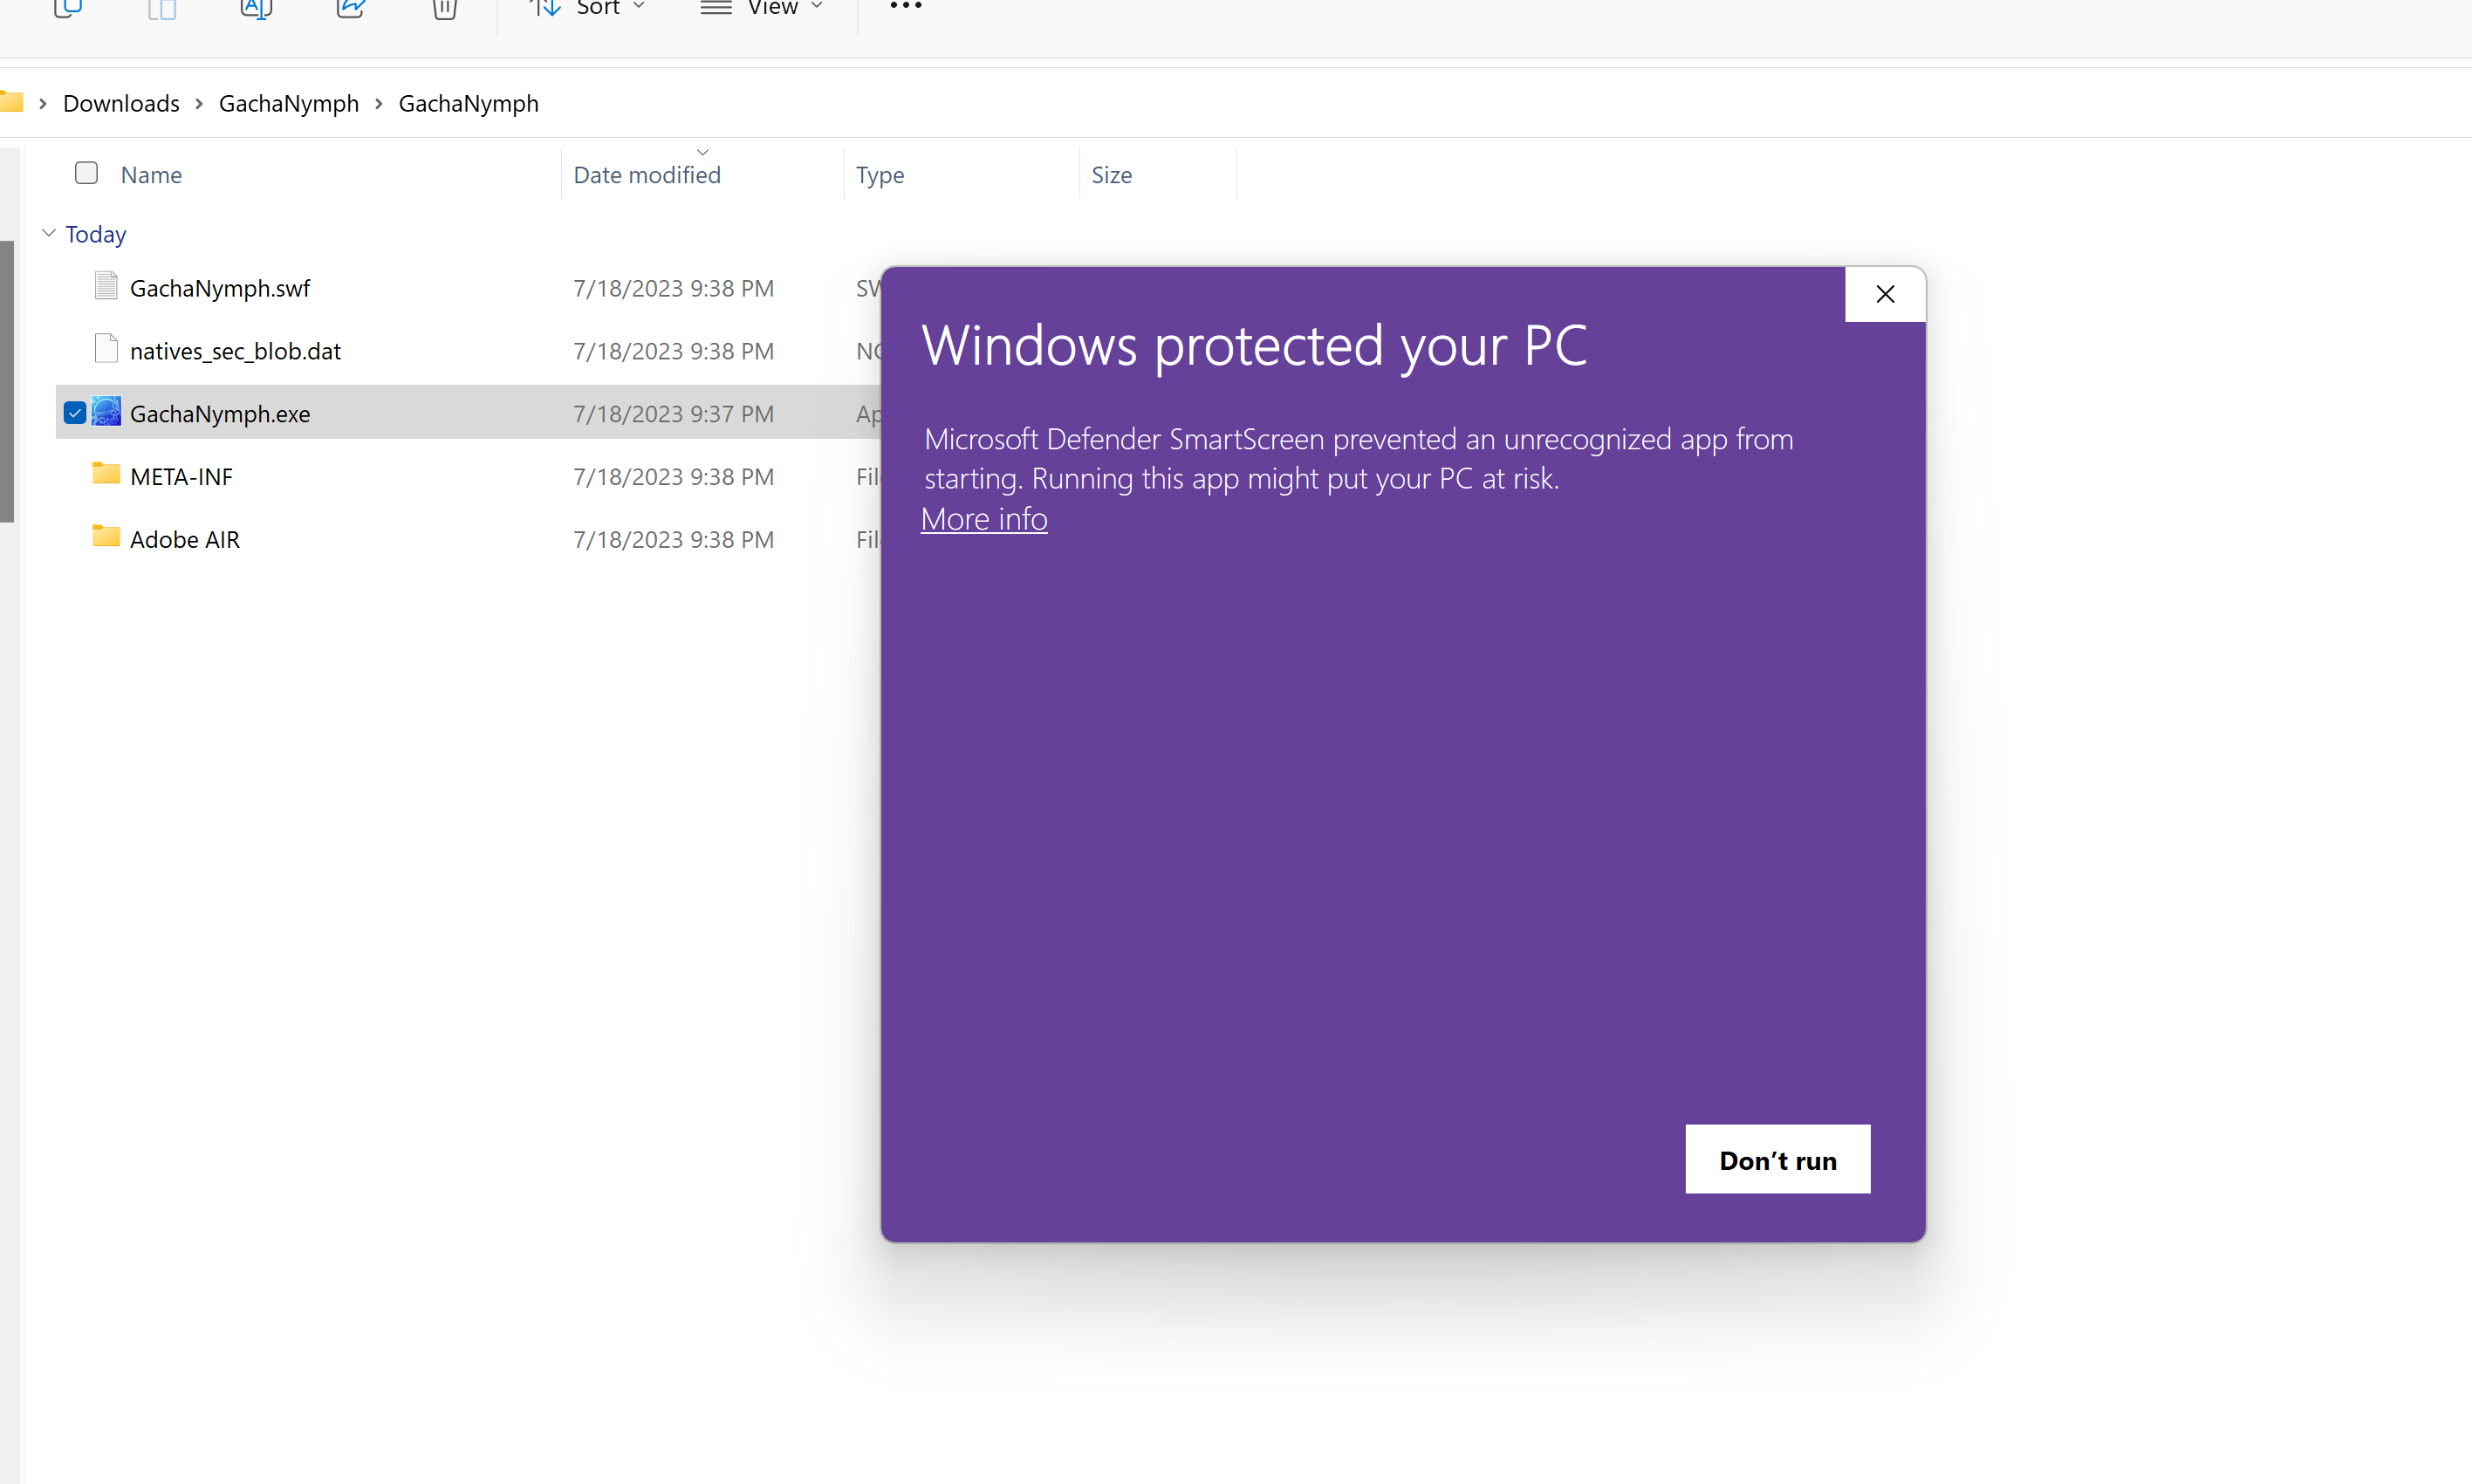Select the file named natives_sec_blob.dat

tap(235, 351)
